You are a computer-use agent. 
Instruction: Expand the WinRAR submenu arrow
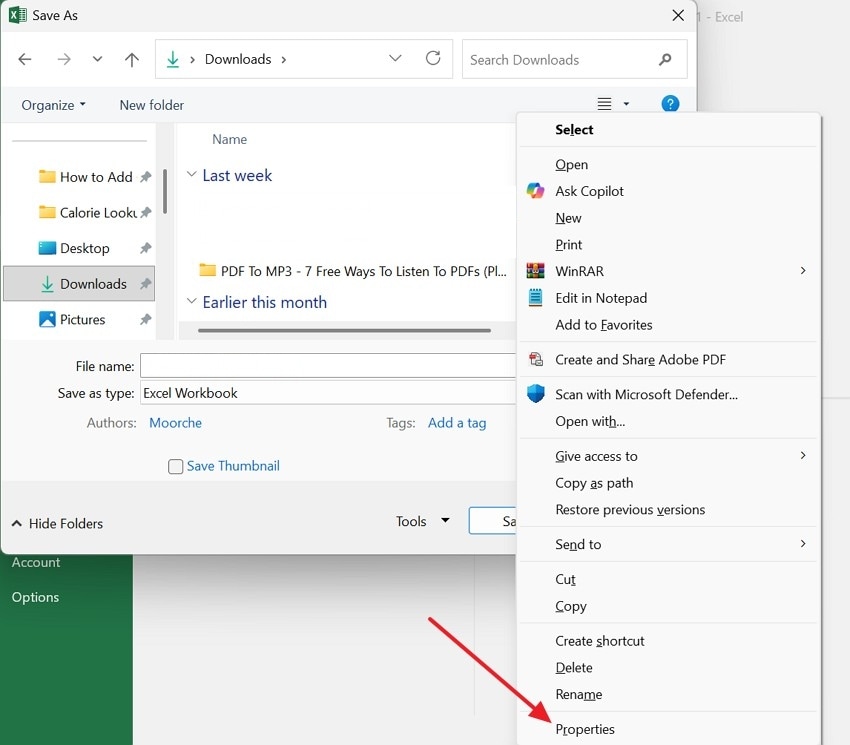pos(803,271)
